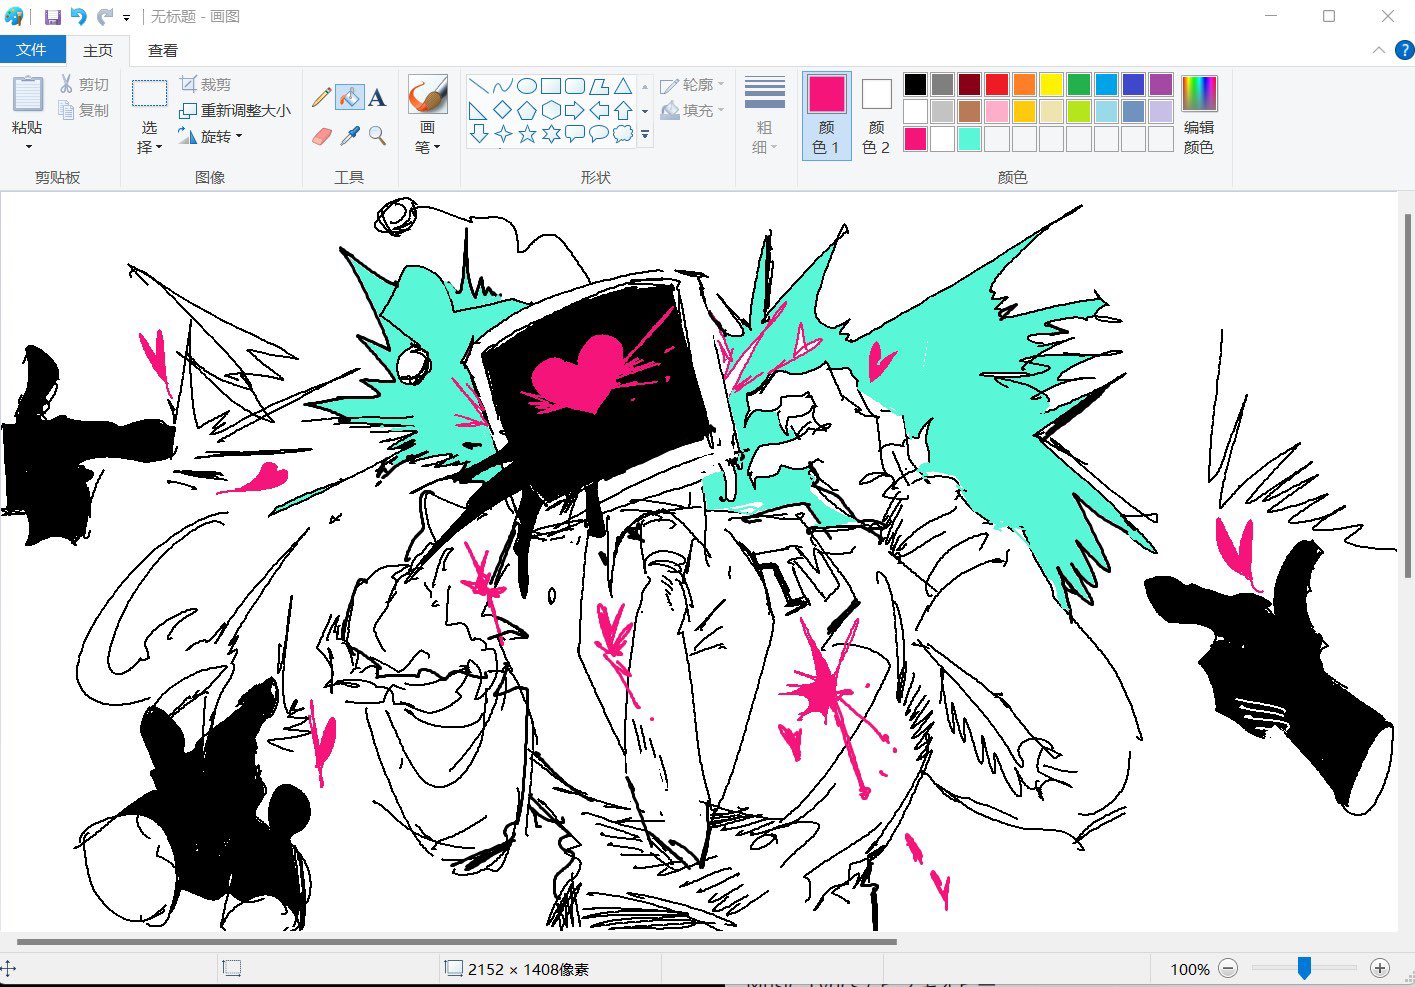Switch to the View ribbon tab
Image resolution: width=1415 pixels, height=987 pixels.
click(163, 50)
